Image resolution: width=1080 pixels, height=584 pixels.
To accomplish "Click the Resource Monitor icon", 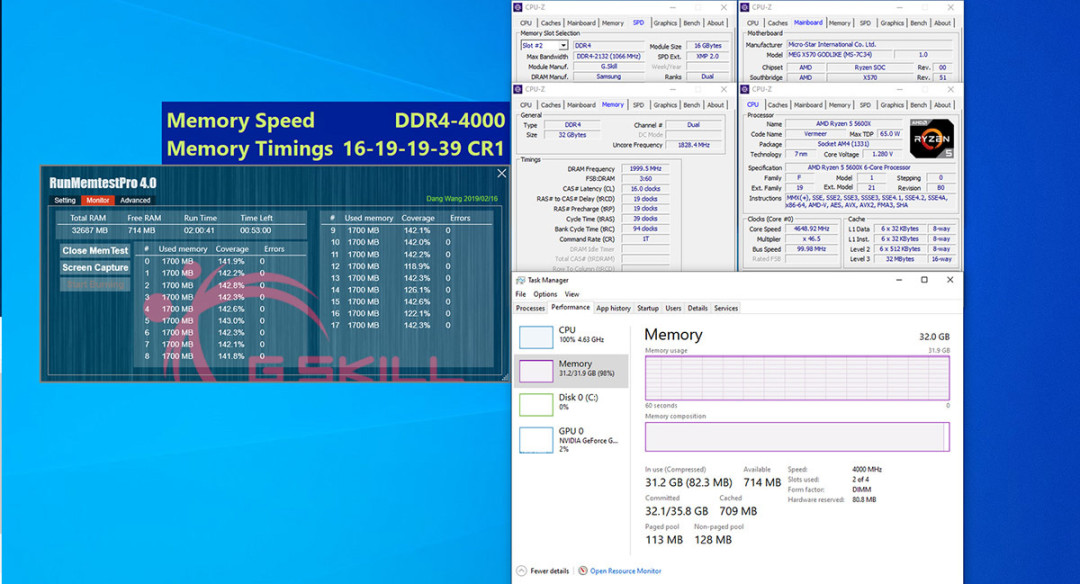I will click(583, 571).
